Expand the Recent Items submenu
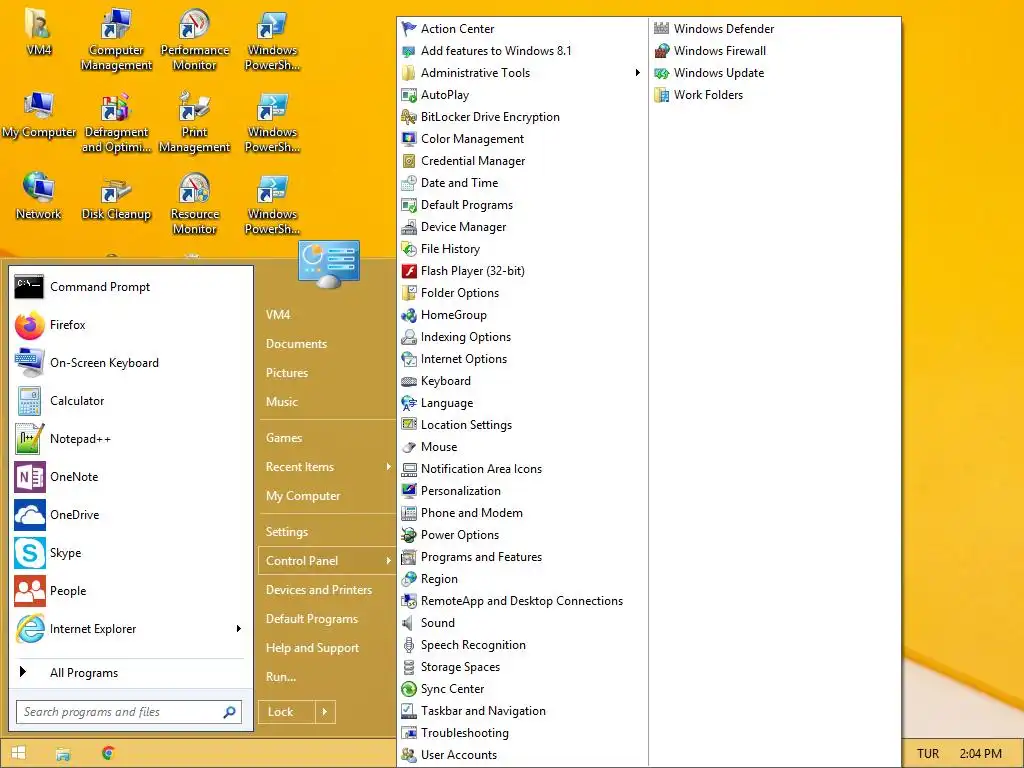The height and width of the screenshot is (768, 1024). [327, 467]
